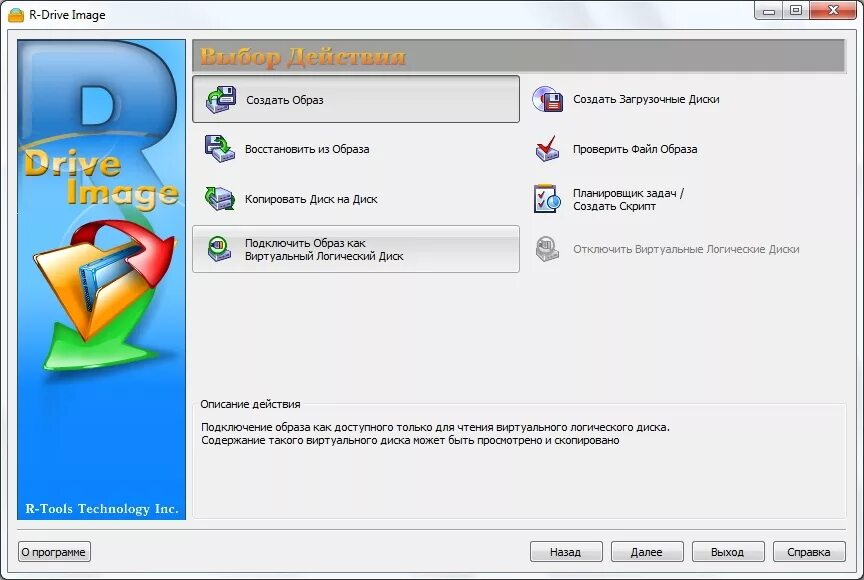Open "Планировщик задач / Создать Скрипт"

click(x=629, y=199)
